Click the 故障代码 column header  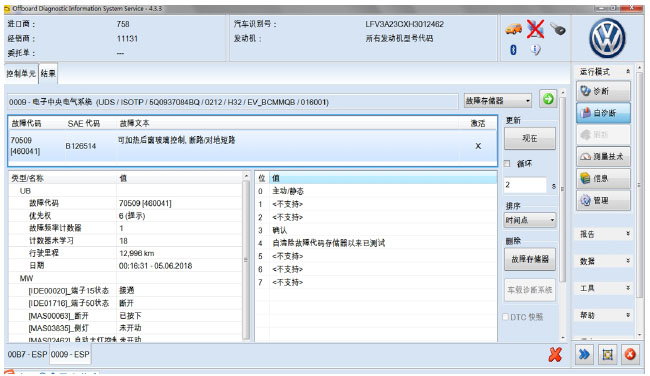[x=26, y=123]
